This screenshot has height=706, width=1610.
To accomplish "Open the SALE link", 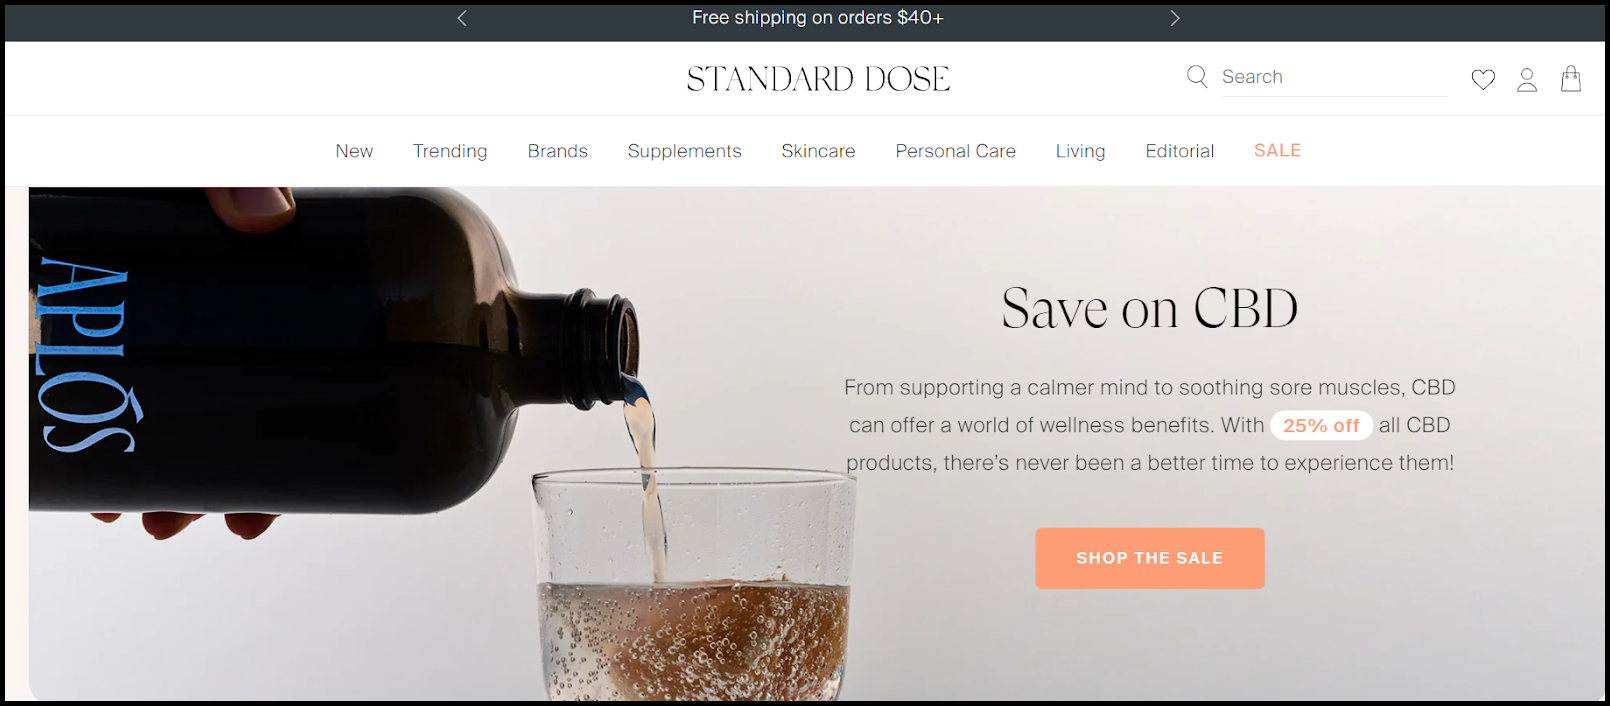I will (x=1277, y=150).
